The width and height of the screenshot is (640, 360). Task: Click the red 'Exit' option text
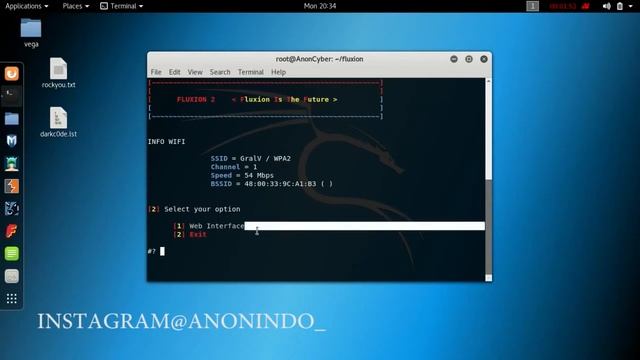tap(198, 234)
